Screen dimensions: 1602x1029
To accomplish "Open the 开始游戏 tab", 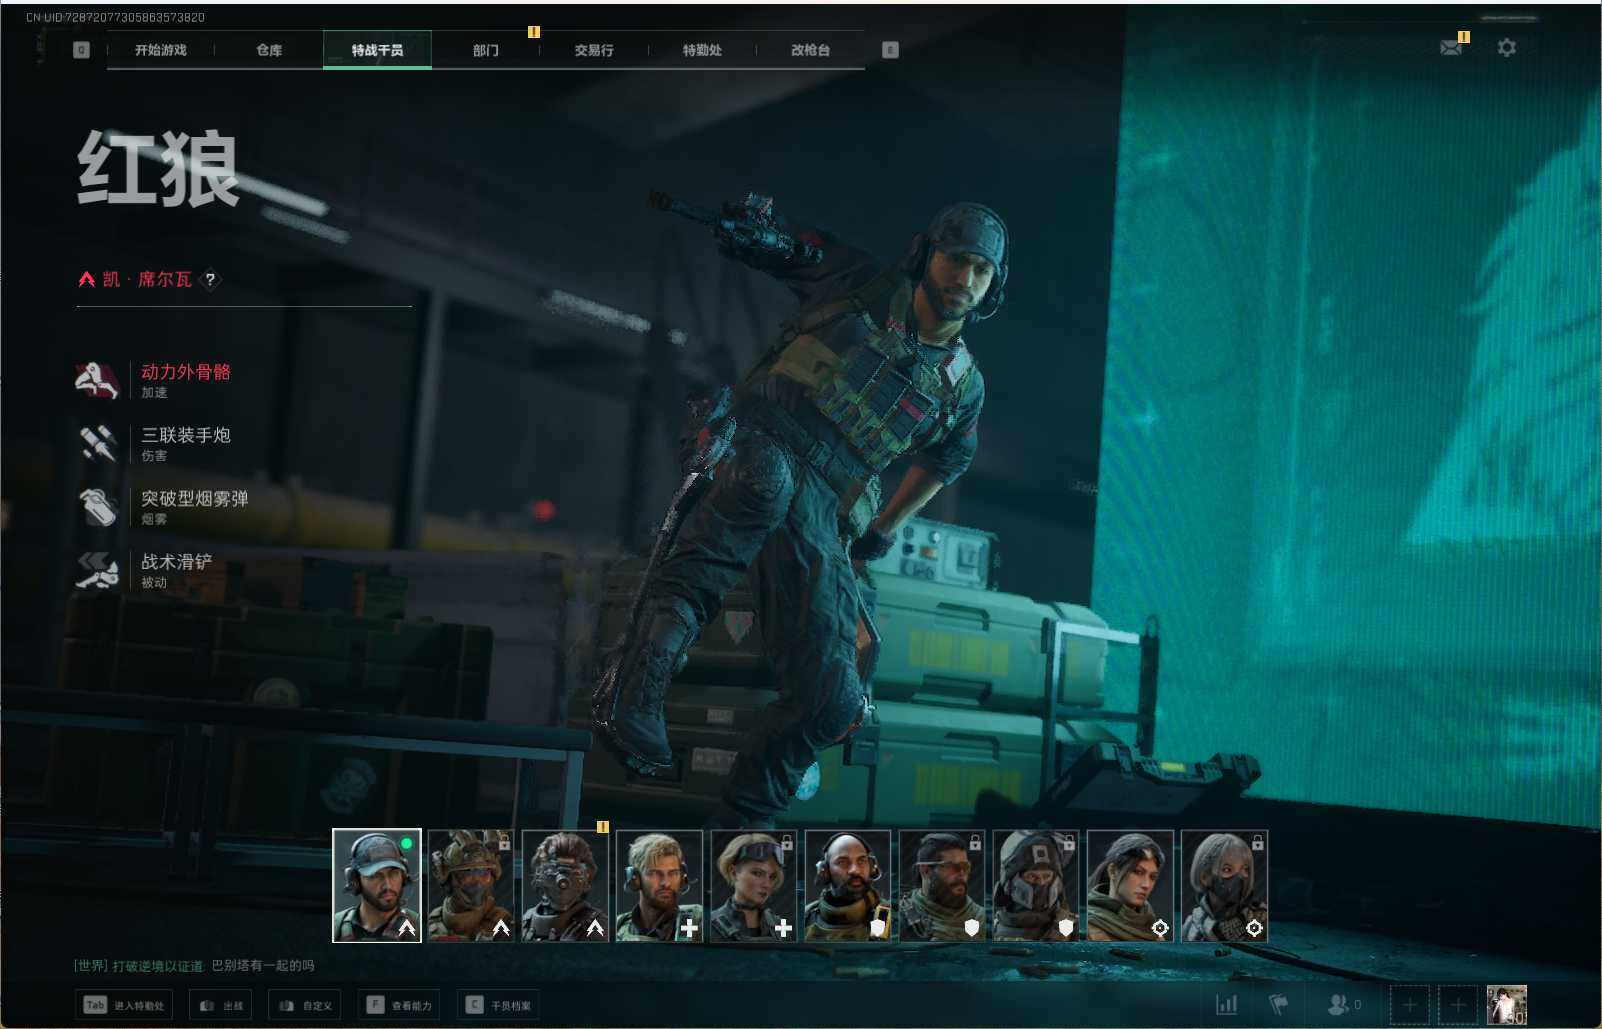I will pyautogui.click(x=161, y=50).
